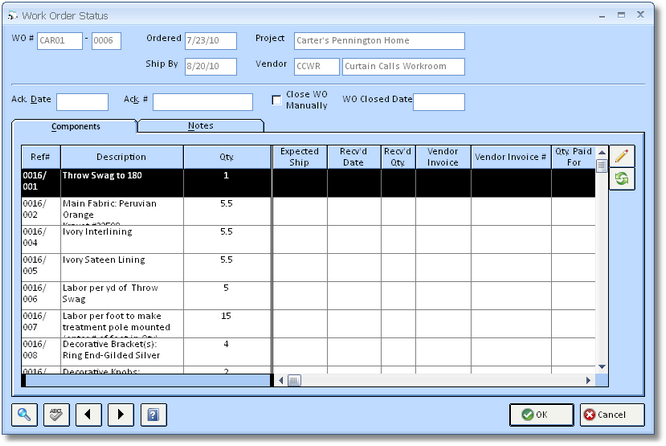Open the help icon button

tap(153, 414)
